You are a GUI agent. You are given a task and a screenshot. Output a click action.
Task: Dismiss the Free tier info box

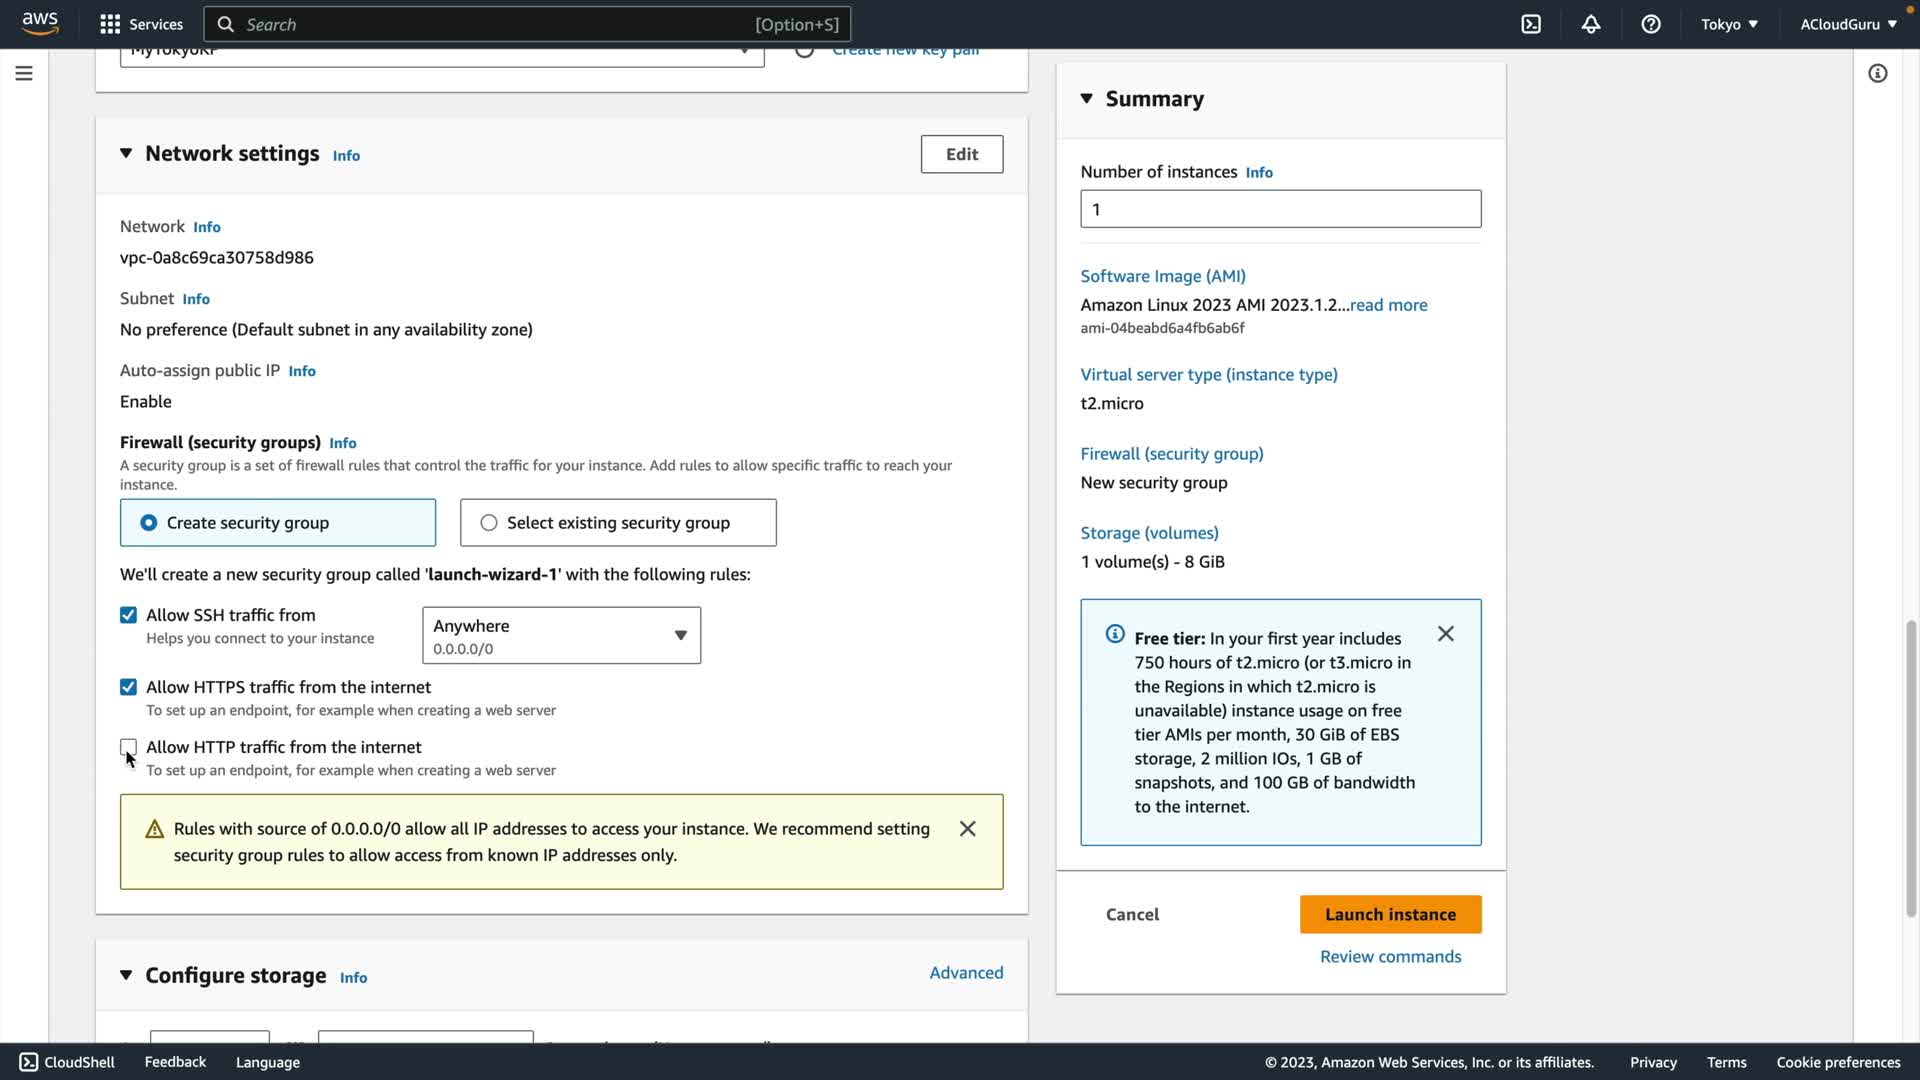1445,634
